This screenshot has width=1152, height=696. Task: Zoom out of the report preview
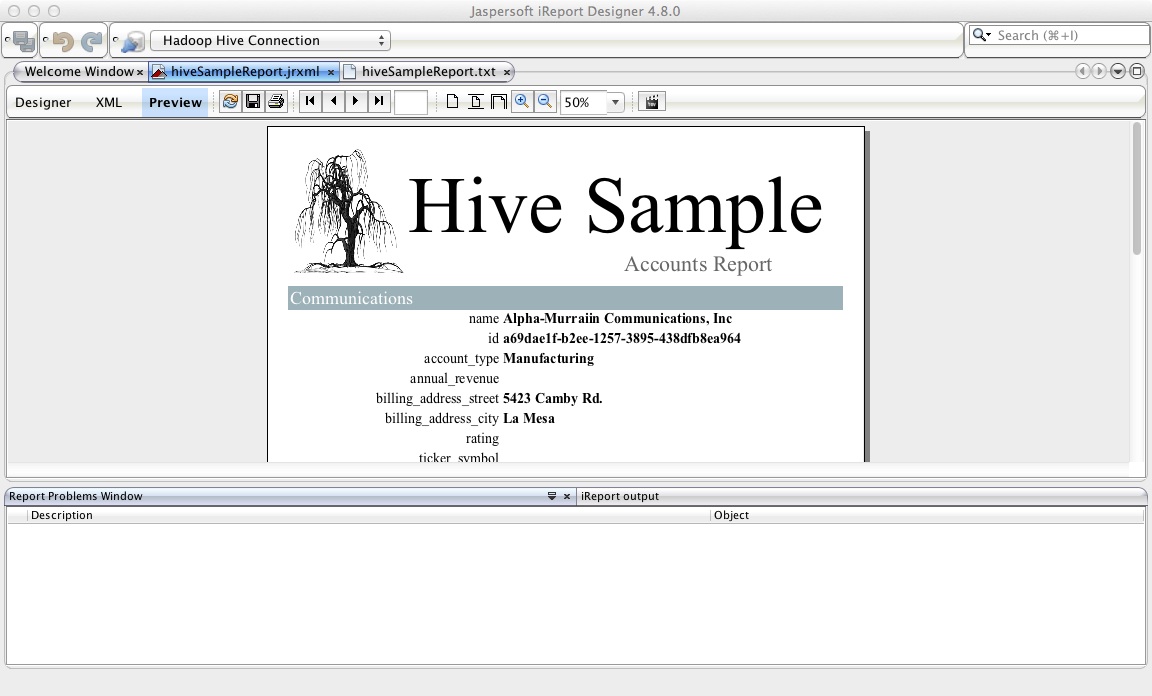coord(544,101)
